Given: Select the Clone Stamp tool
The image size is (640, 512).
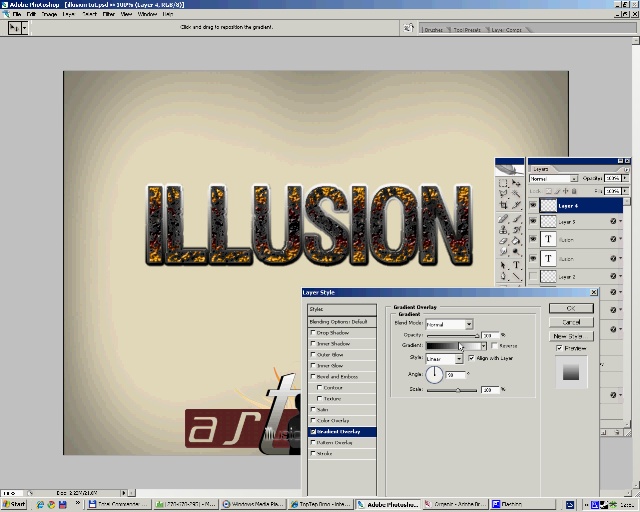Looking at the screenshot, I should pos(503,230).
